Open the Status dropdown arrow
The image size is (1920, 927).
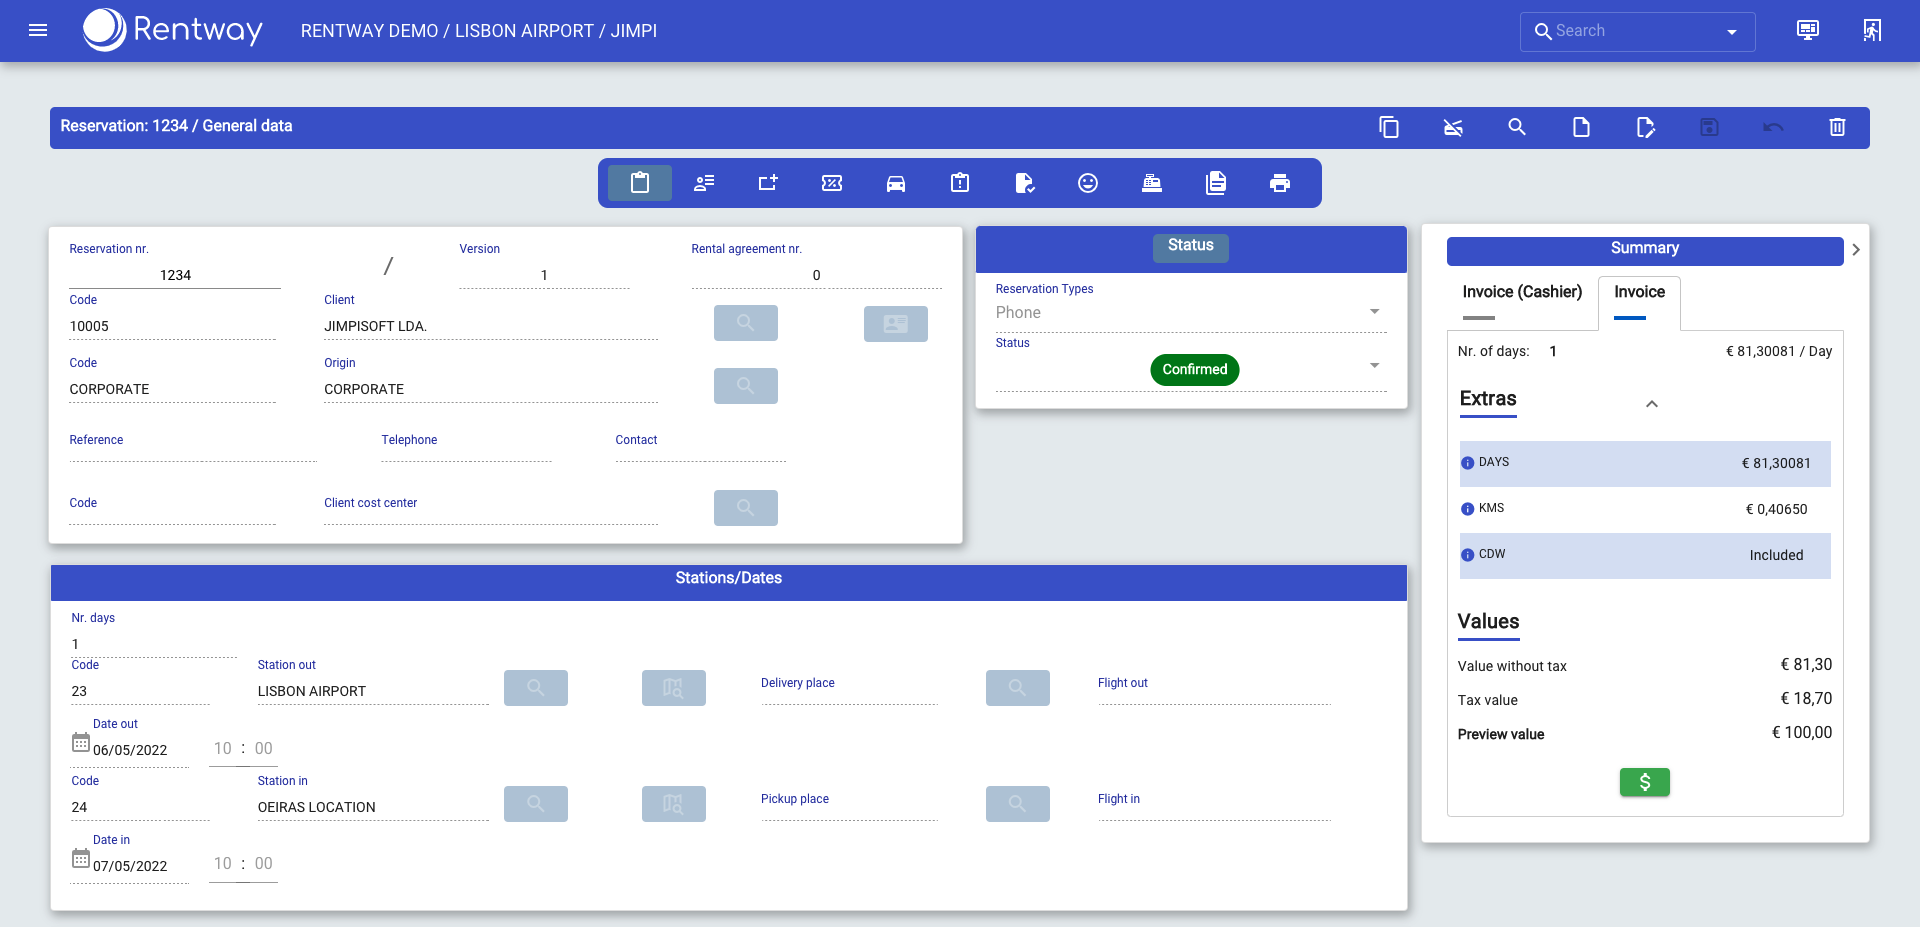[1376, 365]
